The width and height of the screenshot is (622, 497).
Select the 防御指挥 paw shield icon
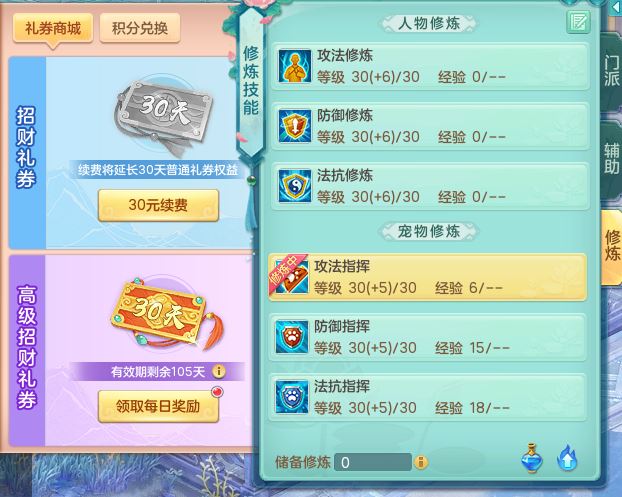point(292,337)
